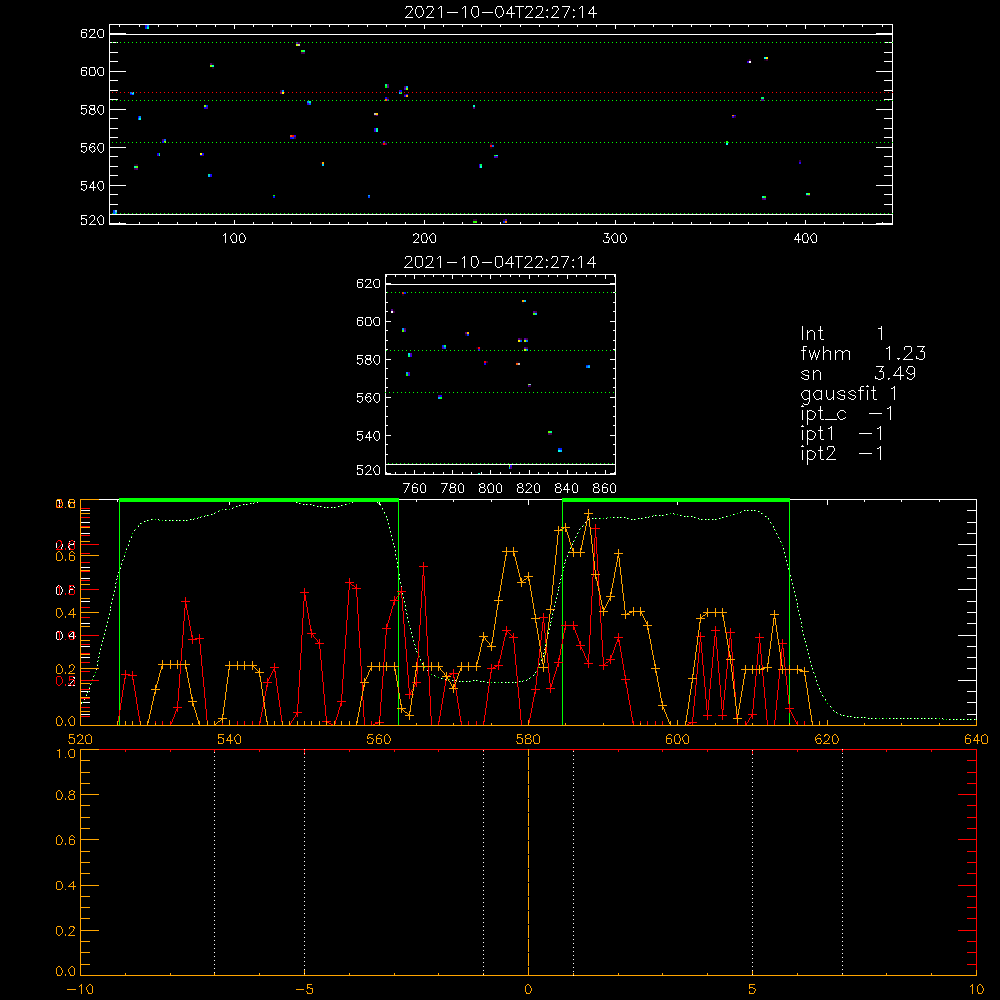Click x-axis label 300 on top plot

(x=615, y=239)
